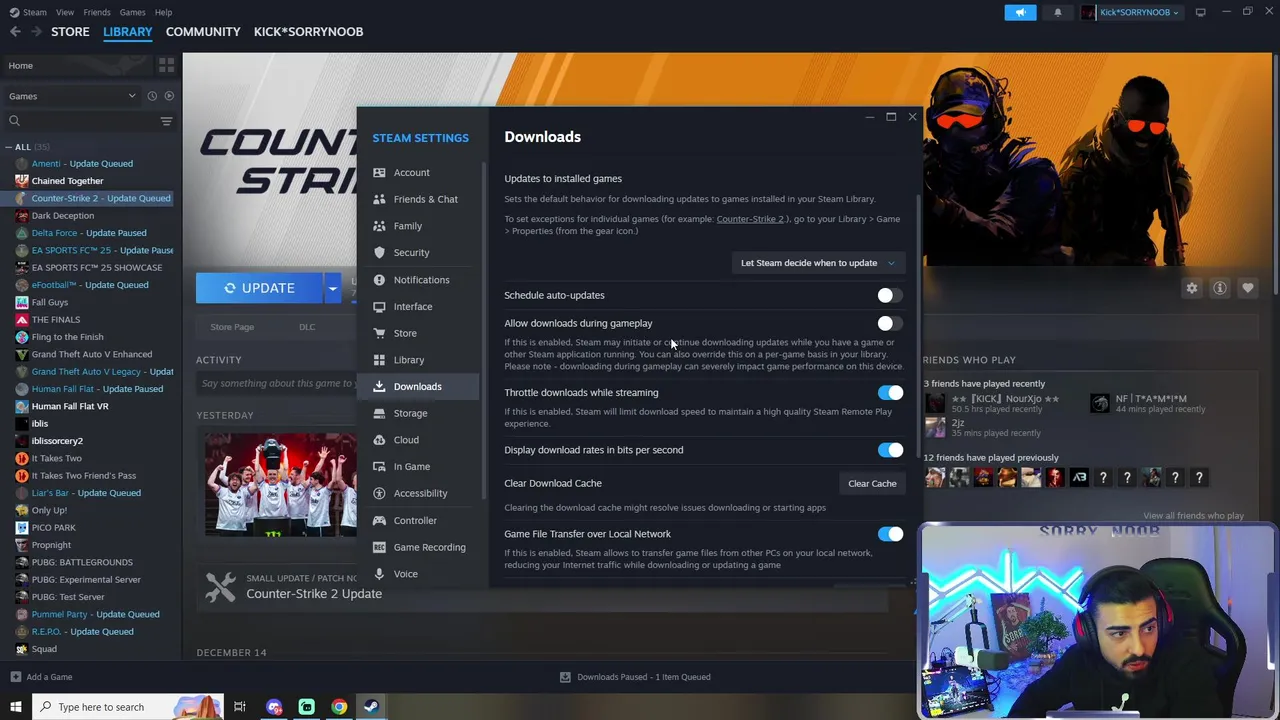Open the notifications bell icon
This screenshot has width=1280, height=720.
point(1058,12)
